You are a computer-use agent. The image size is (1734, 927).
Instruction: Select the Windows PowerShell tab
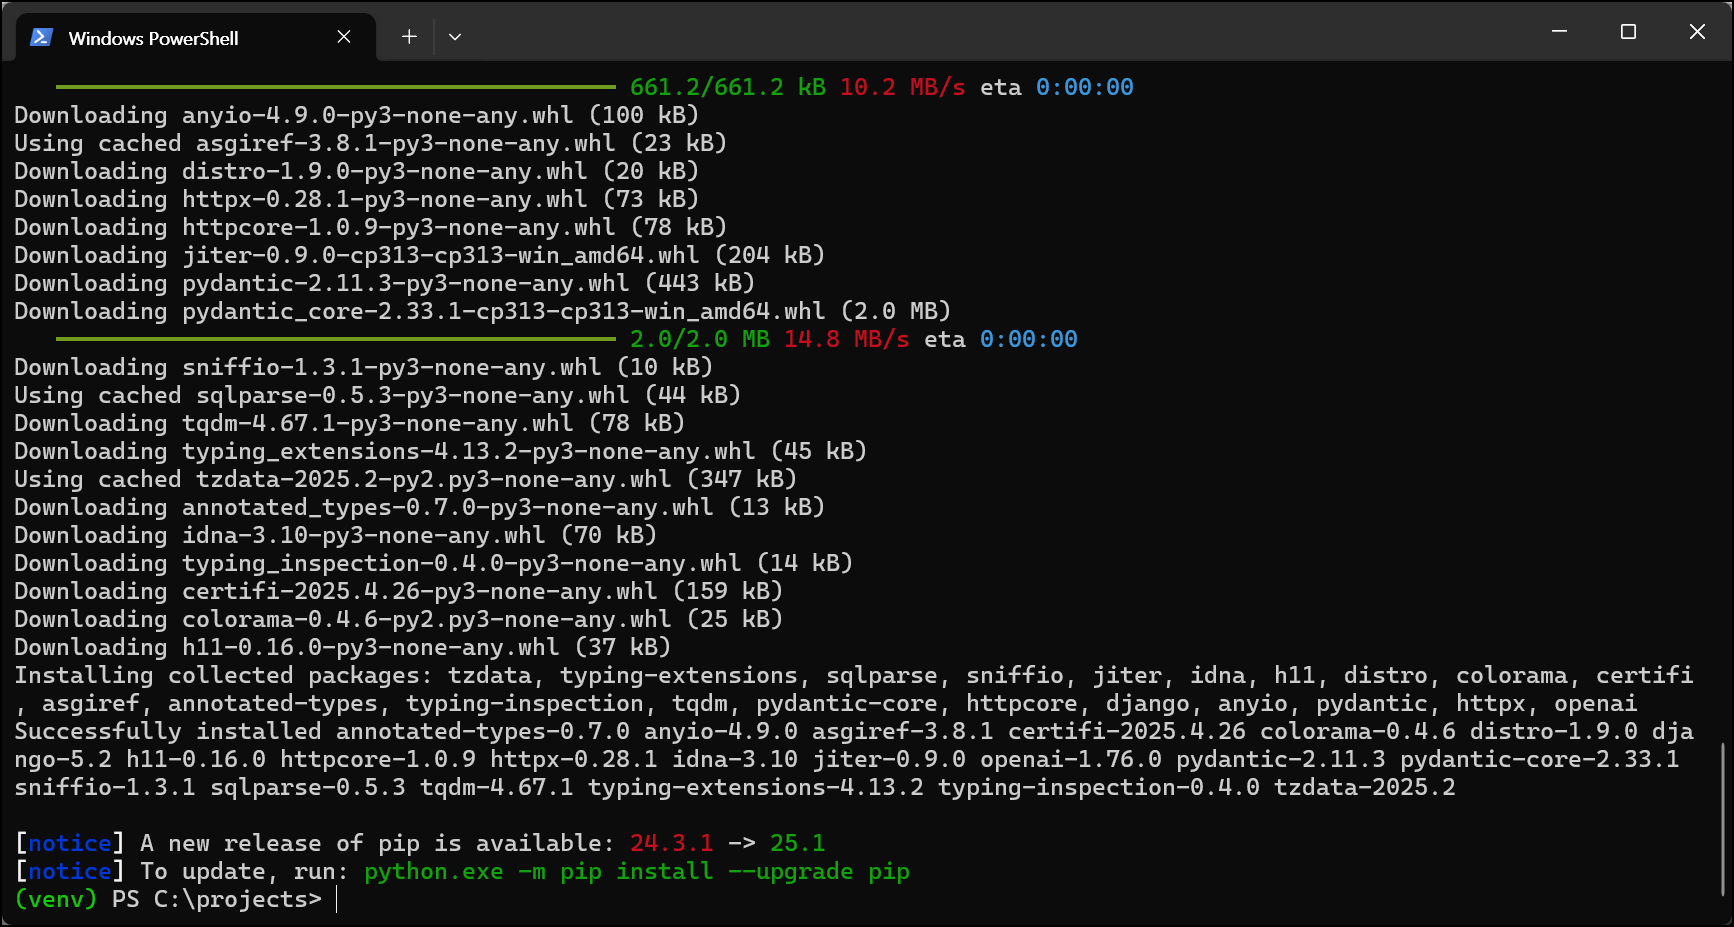(x=196, y=38)
